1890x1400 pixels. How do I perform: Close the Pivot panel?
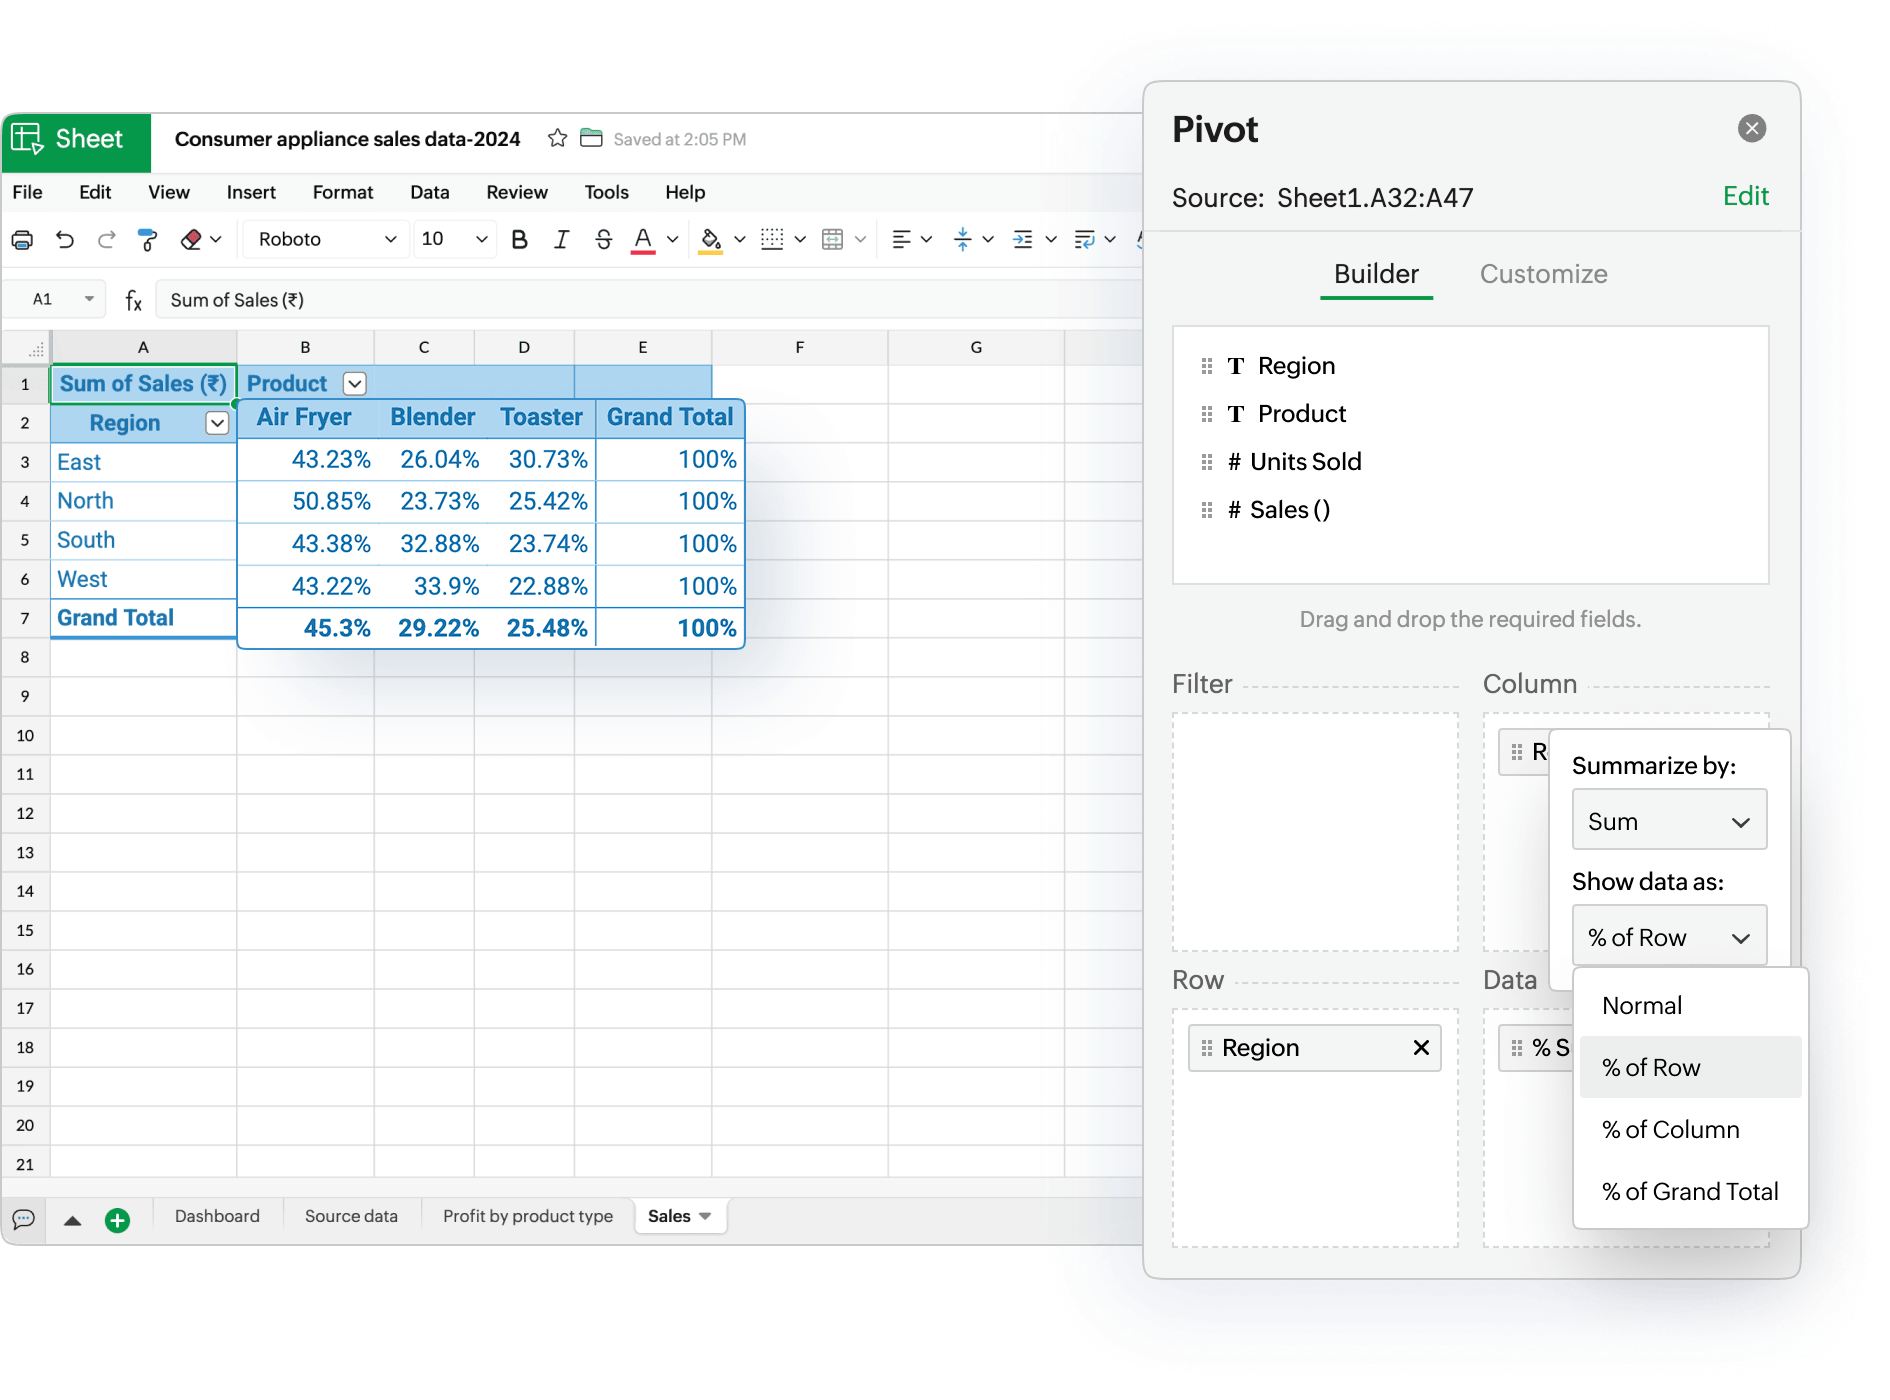click(x=1751, y=128)
